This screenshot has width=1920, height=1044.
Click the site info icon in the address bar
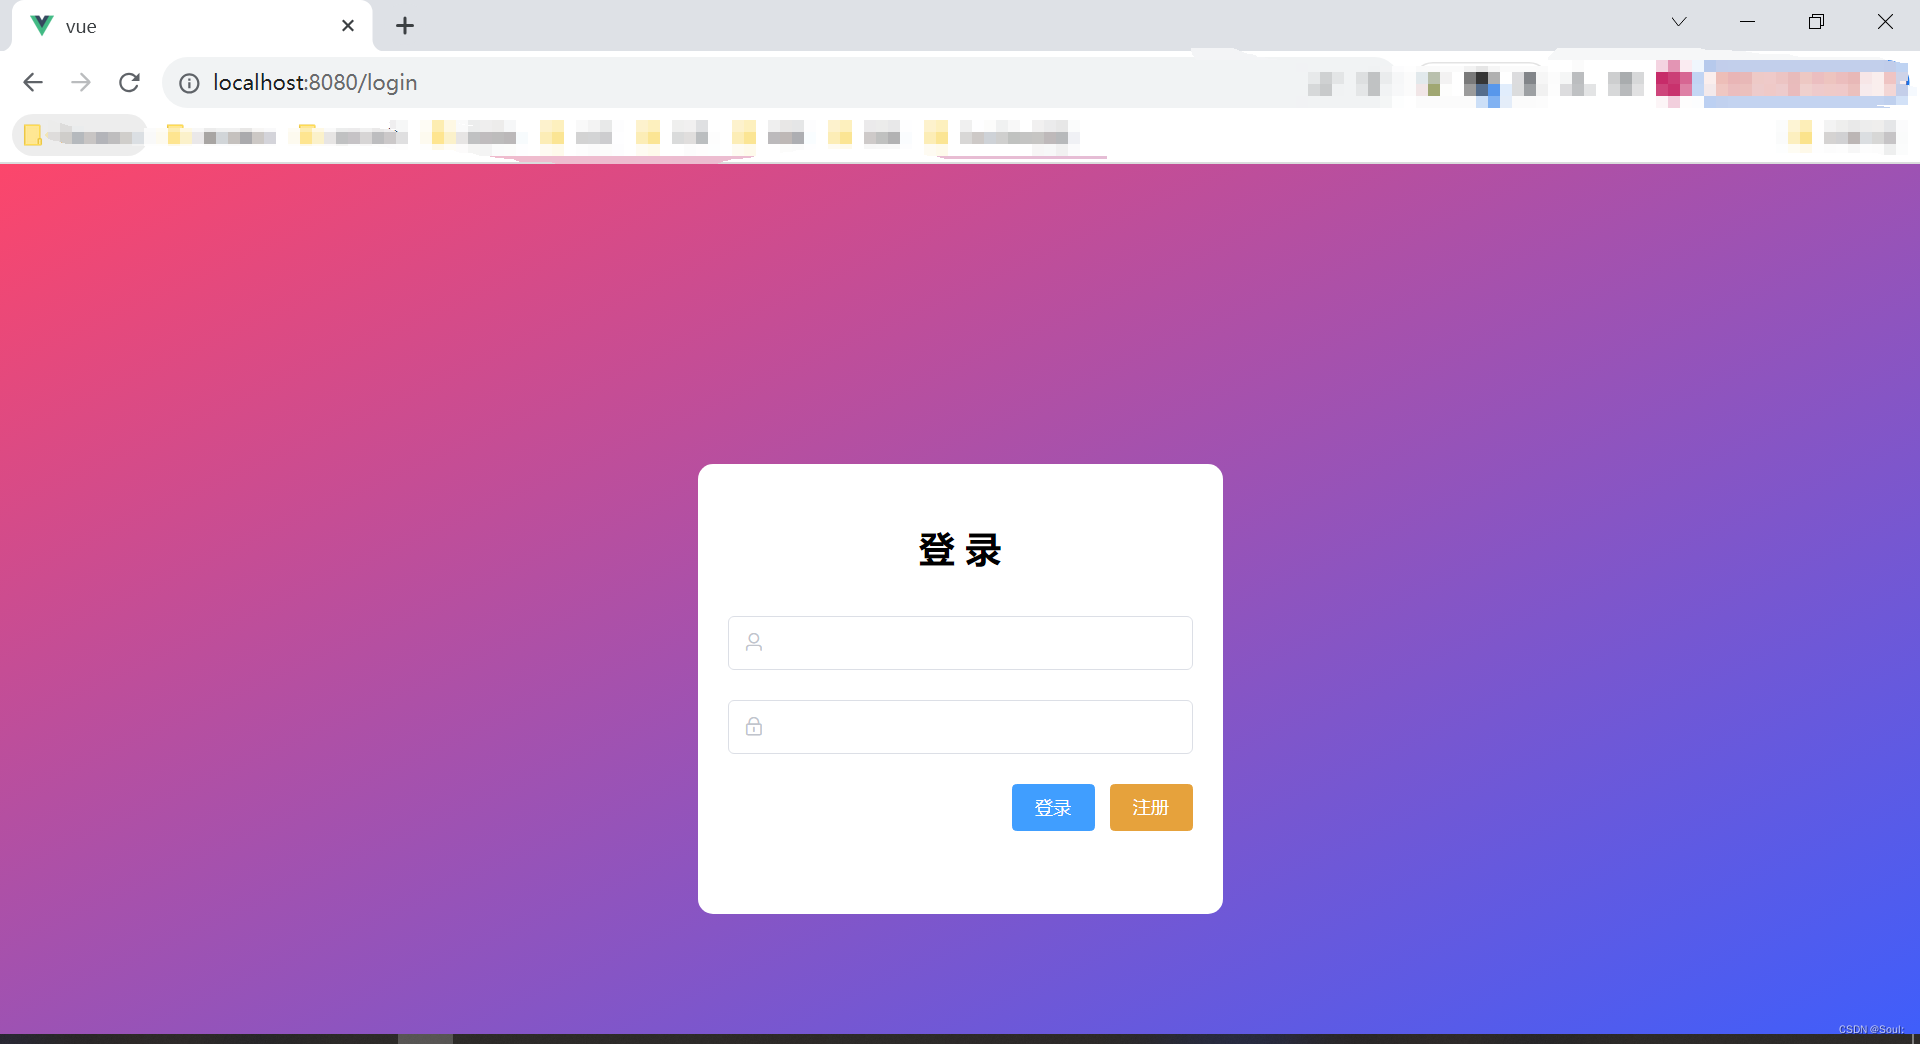point(189,83)
